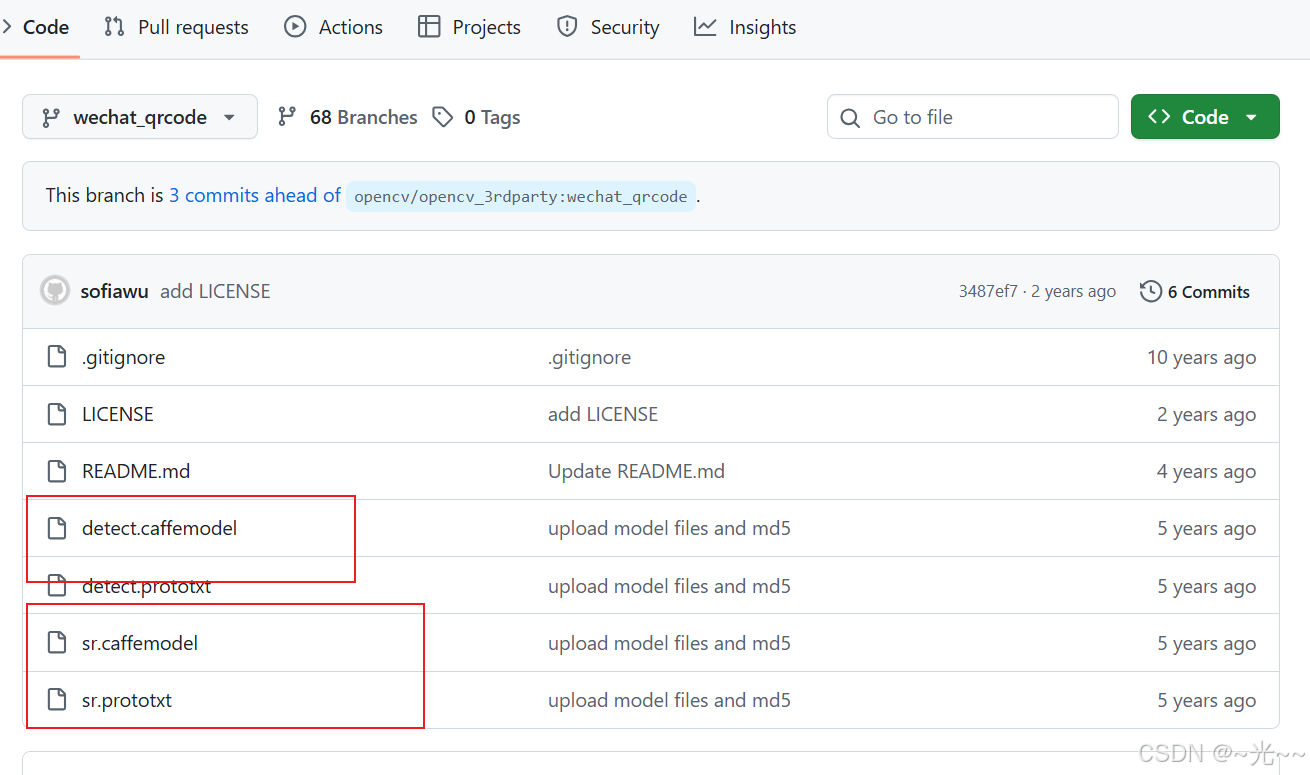The image size is (1310, 775).
Task: Open opencv/opencv_3rdparty:wechat_qrcode upstream link
Action: coord(521,196)
